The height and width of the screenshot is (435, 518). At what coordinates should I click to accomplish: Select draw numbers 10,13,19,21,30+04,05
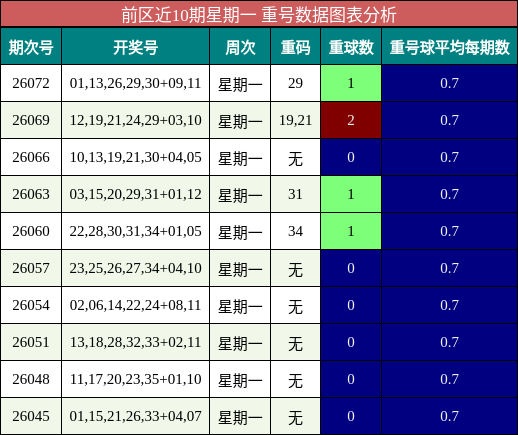(136, 157)
